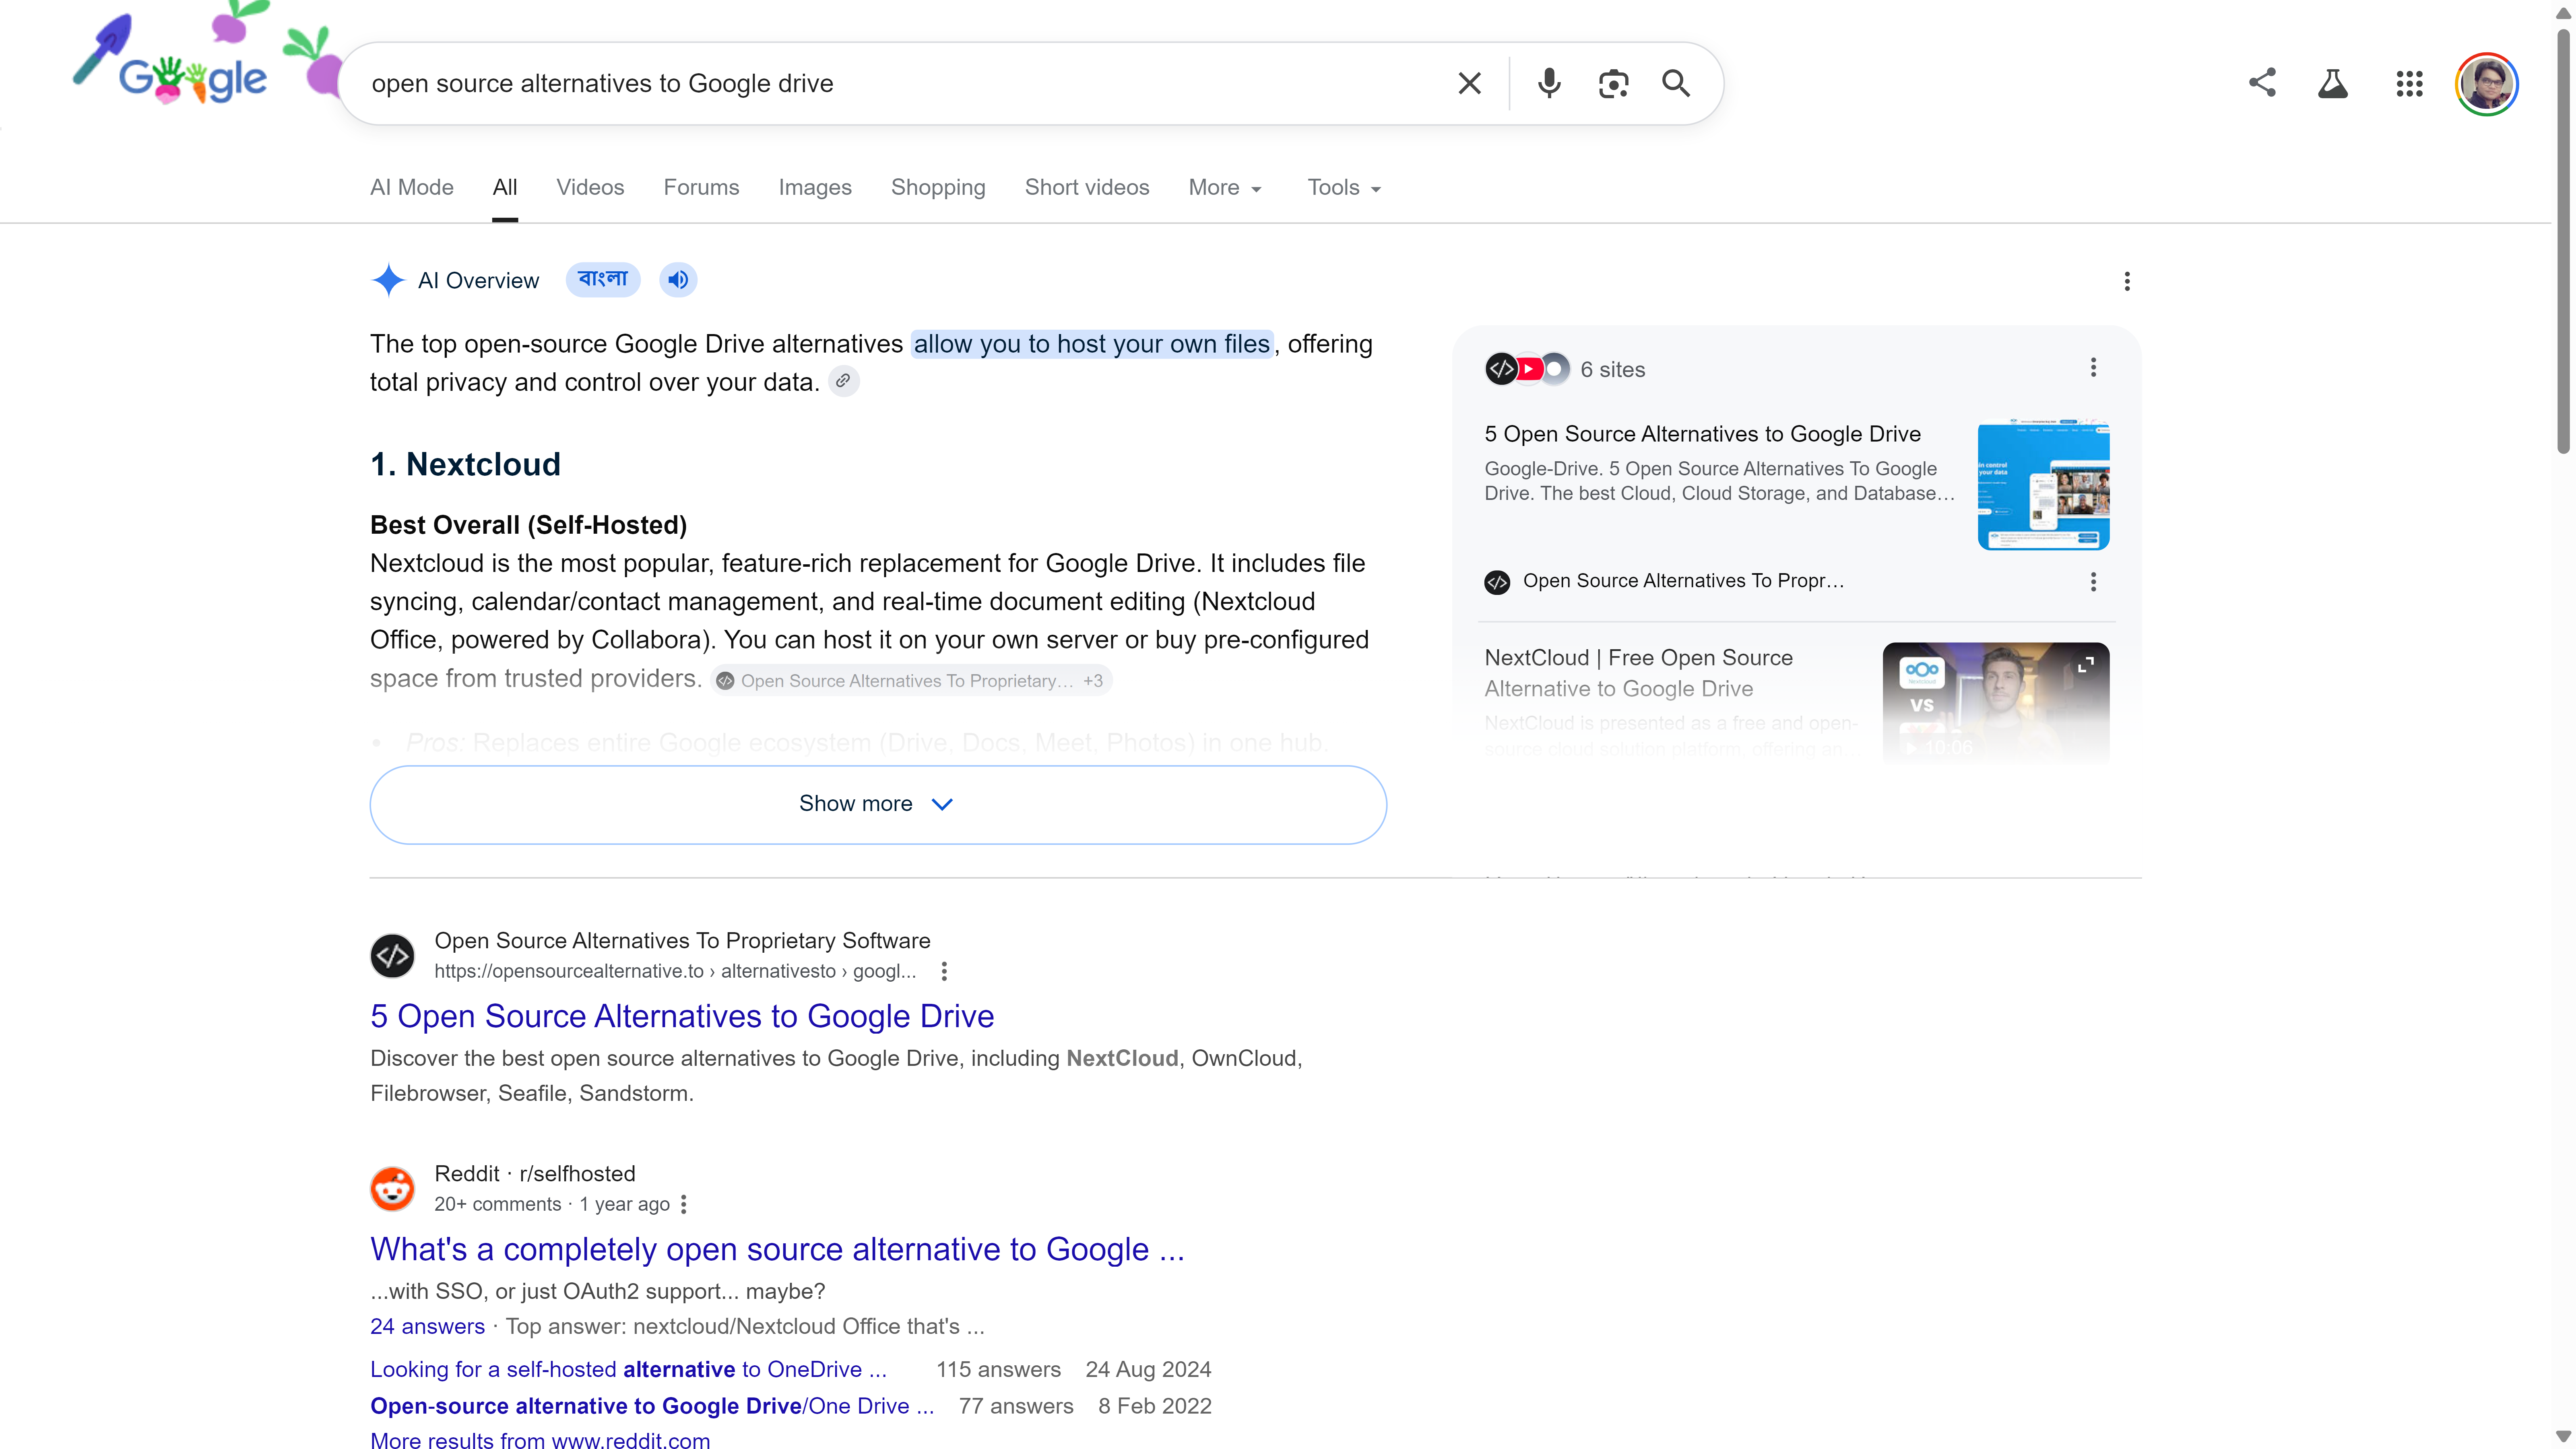Share results with the share icon
The image size is (2576, 1449).
[x=2262, y=83]
